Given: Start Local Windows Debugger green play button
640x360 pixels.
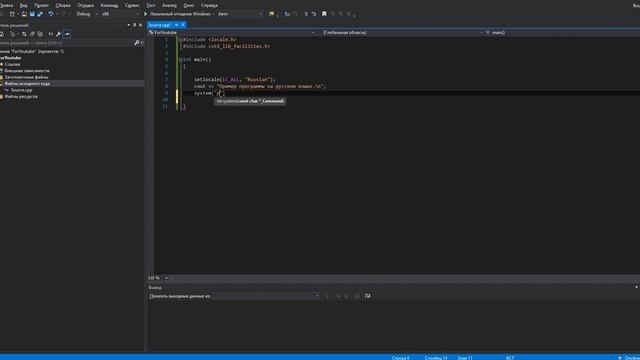Looking at the screenshot, I should [146, 14].
